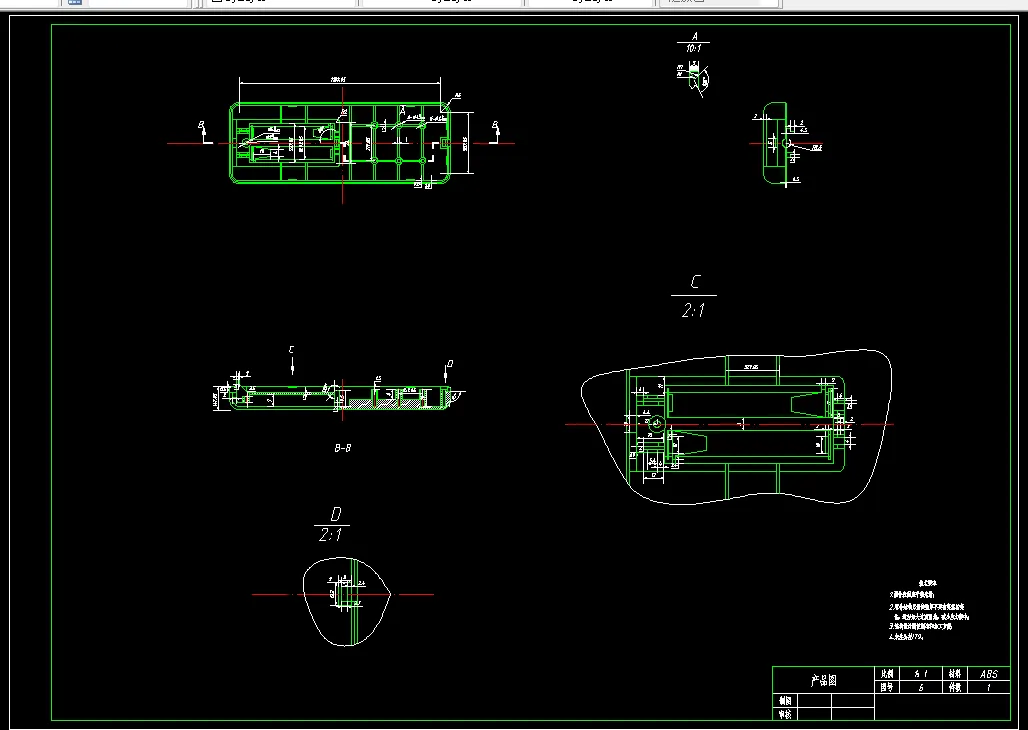
Task: Click the empty 审核 checker name cell
Action: pyautogui.click(x=815, y=713)
